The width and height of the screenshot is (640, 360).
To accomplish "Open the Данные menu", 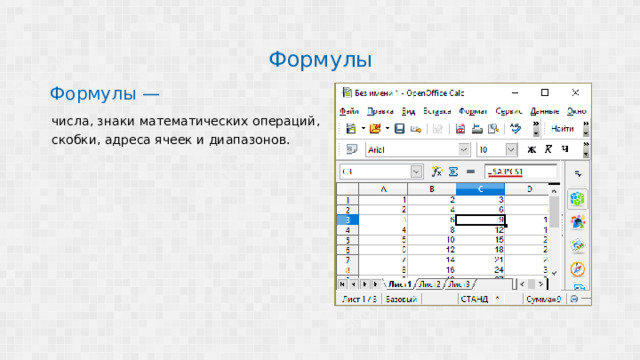I will [544, 111].
